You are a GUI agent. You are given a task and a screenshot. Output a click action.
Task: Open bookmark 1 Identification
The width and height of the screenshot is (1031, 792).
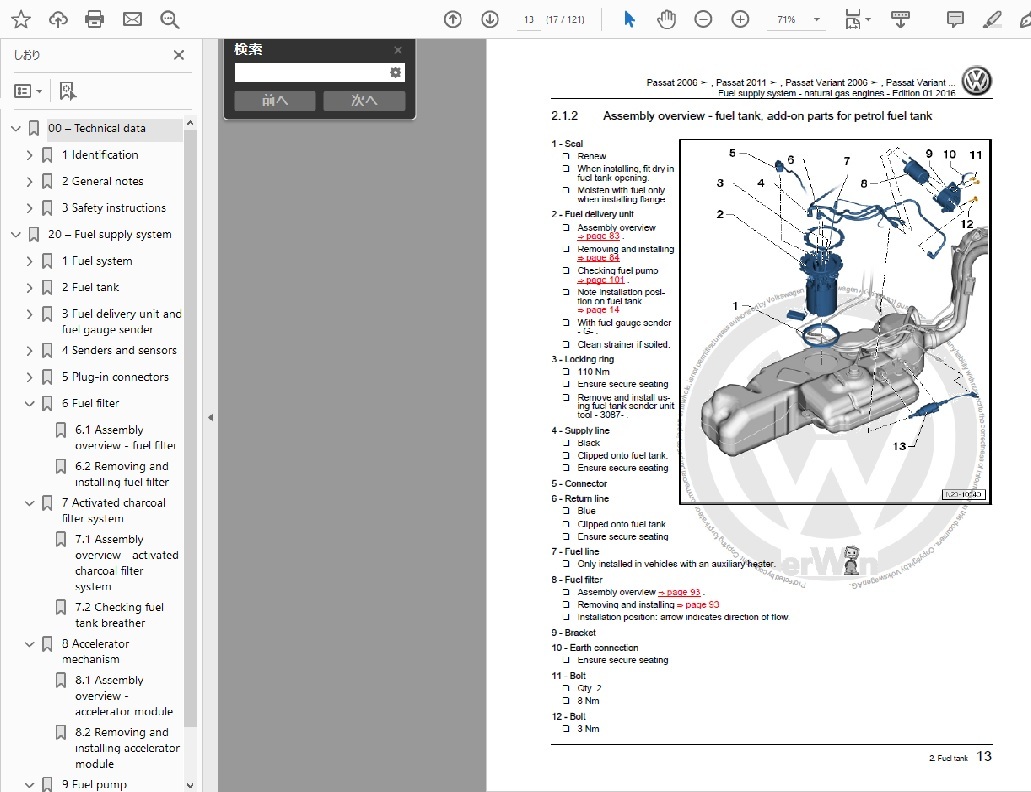tap(100, 155)
